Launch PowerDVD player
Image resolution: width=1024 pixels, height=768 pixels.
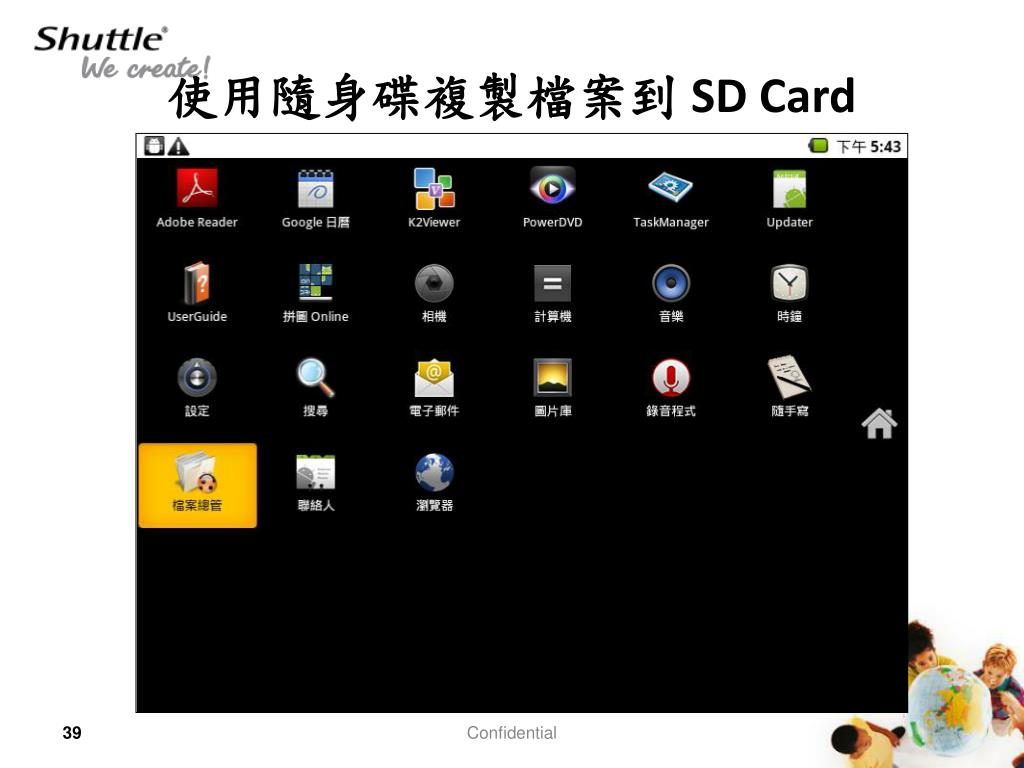tap(552, 198)
